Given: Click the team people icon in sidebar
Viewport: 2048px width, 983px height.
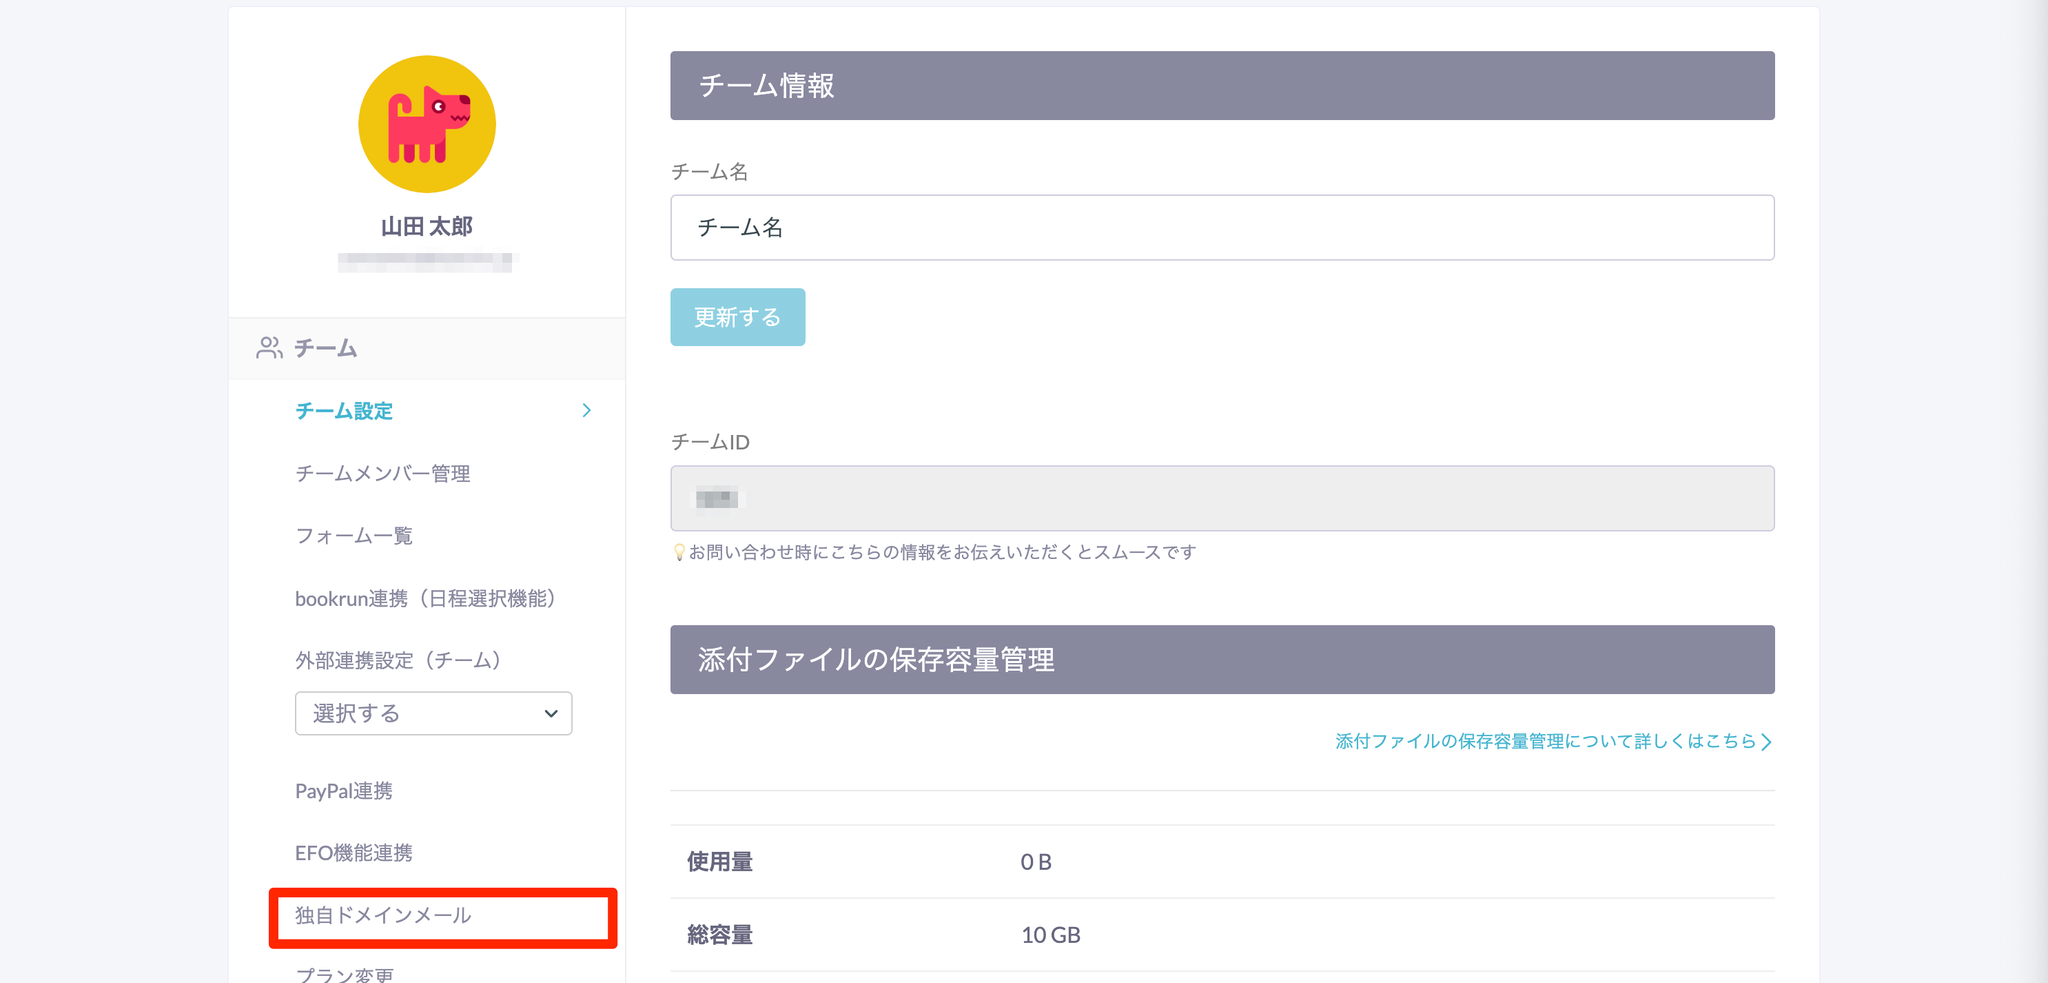Looking at the screenshot, I should [269, 348].
